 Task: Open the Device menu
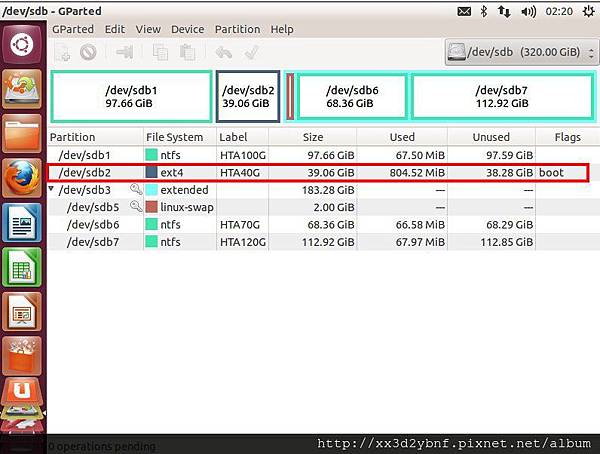(188, 29)
